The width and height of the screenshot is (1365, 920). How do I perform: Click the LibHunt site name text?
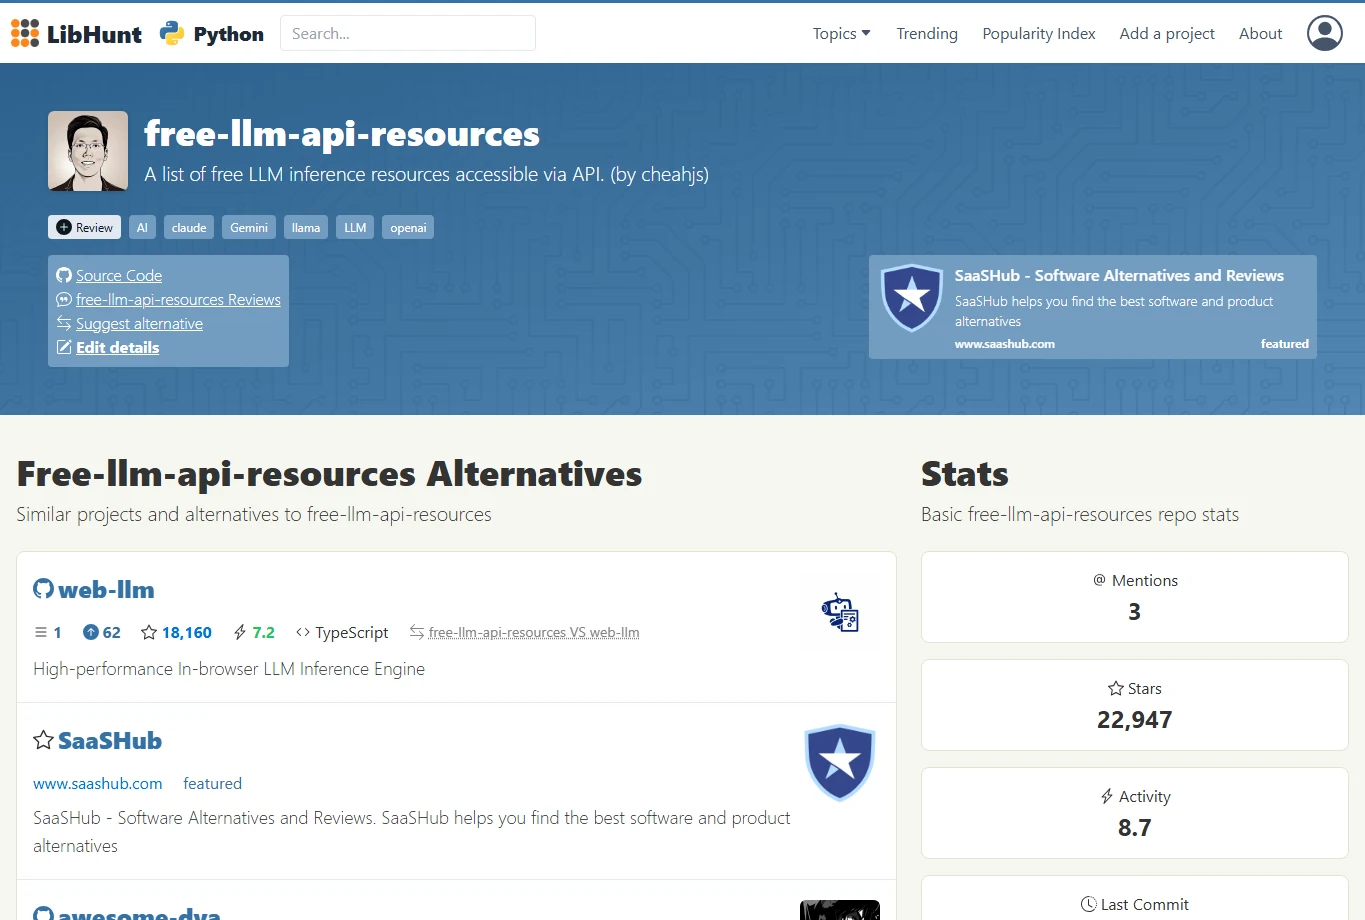pyautogui.click(x=94, y=34)
